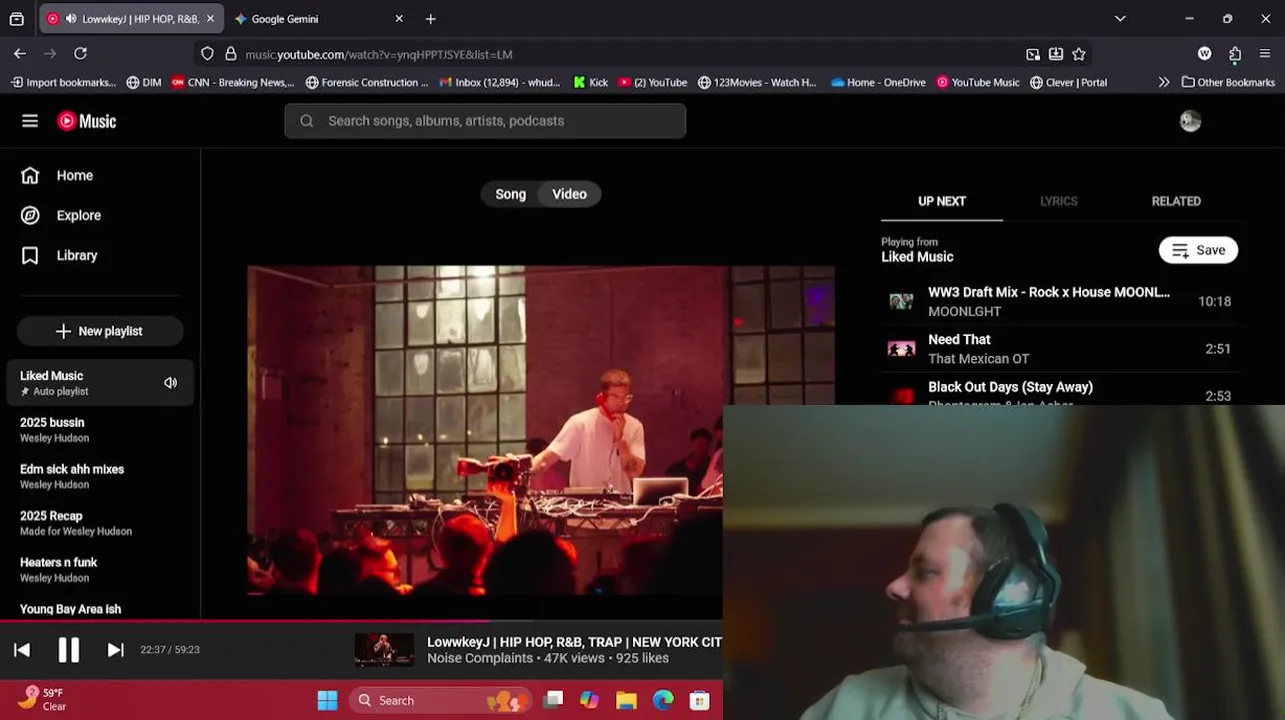Select the Lyrics tab
Image resolution: width=1285 pixels, height=720 pixels.
pos(1058,201)
